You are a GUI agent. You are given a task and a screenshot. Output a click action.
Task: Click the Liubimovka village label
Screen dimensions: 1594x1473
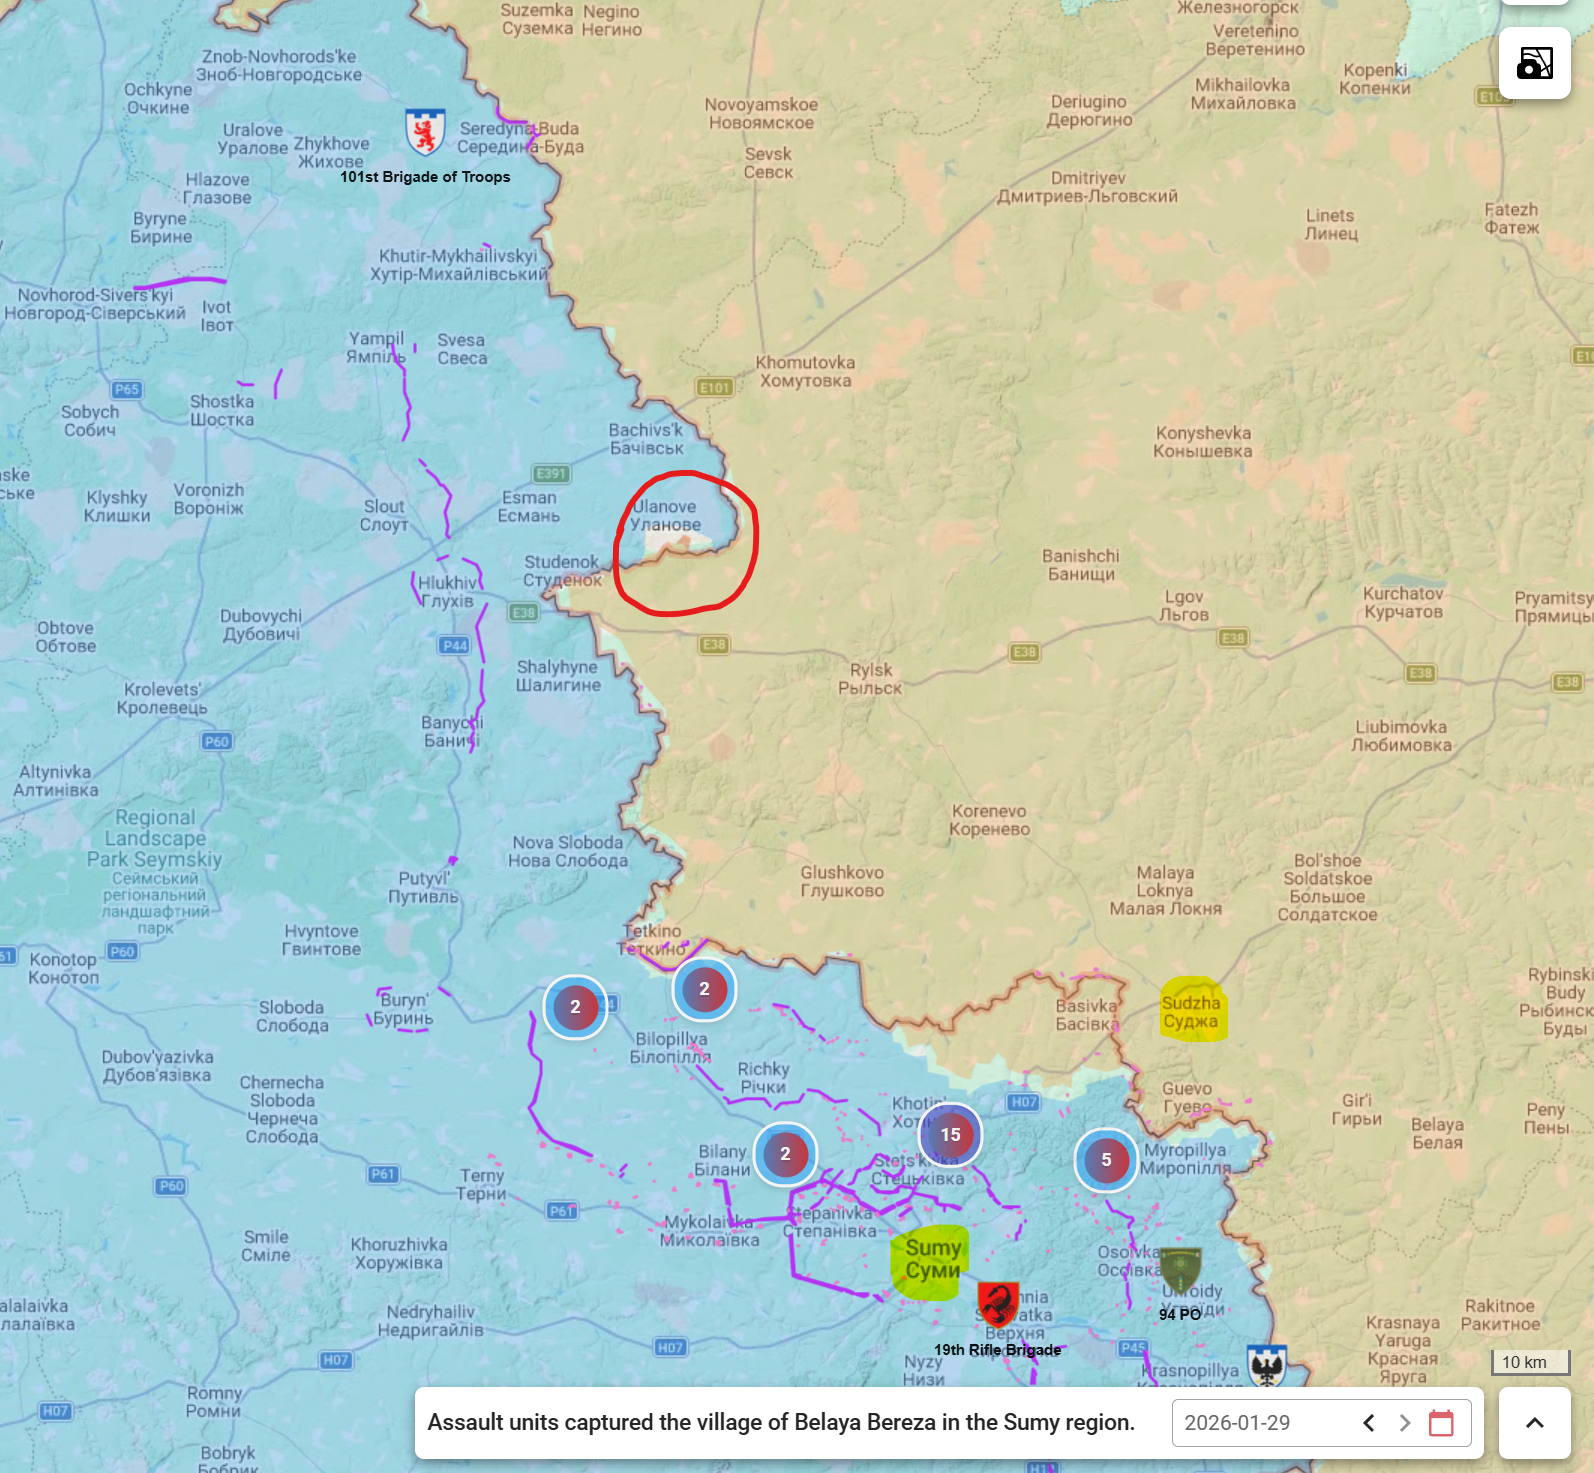pyautogui.click(x=1402, y=736)
